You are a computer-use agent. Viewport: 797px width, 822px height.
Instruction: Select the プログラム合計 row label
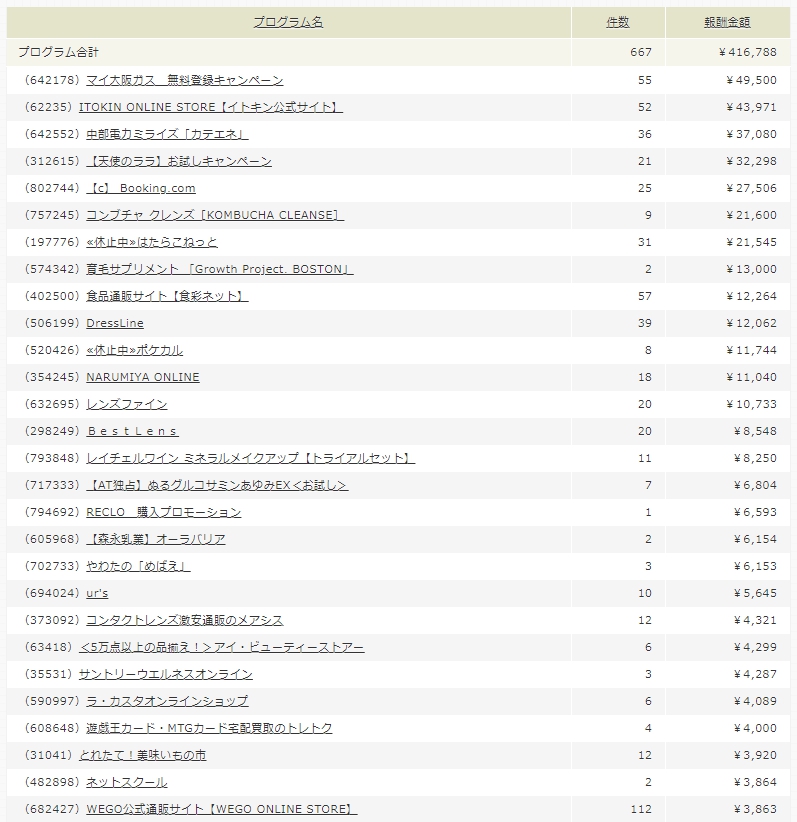58,52
